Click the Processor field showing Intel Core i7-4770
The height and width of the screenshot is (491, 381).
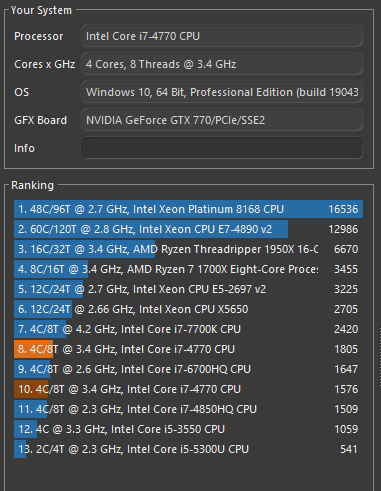(222, 36)
